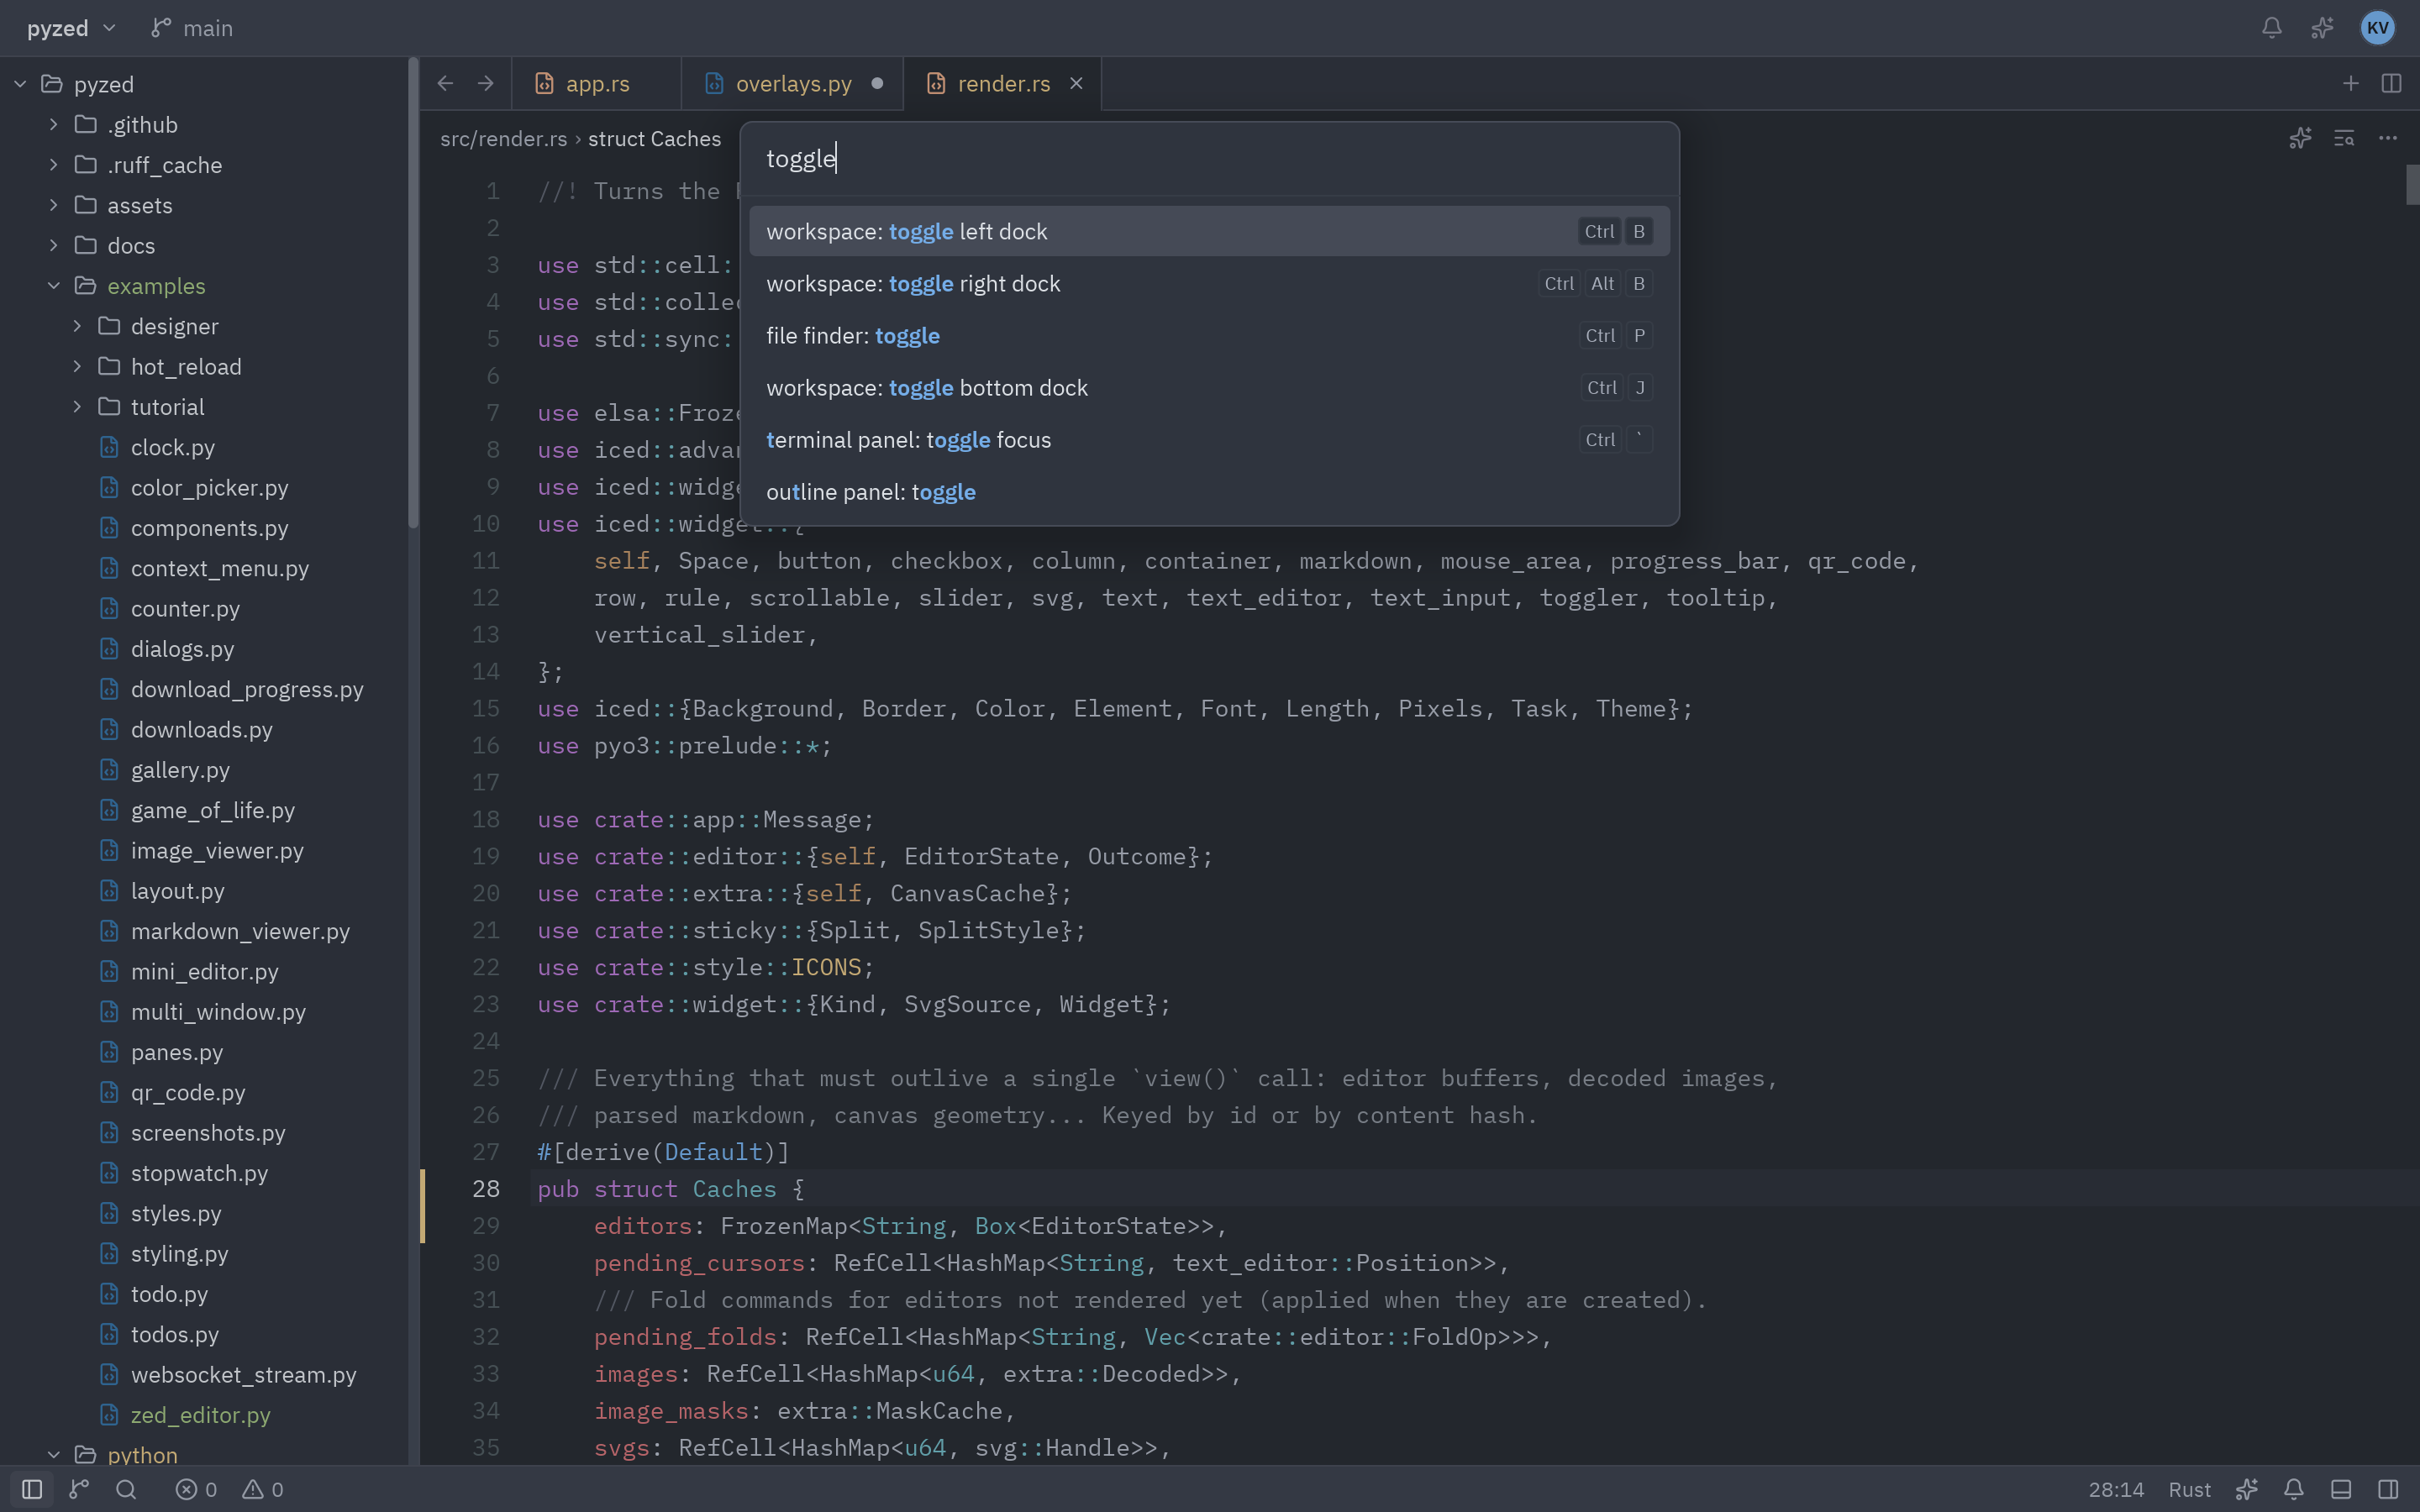Open the AI assistant sparkle icon in title bar

[x=2322, y=28]
